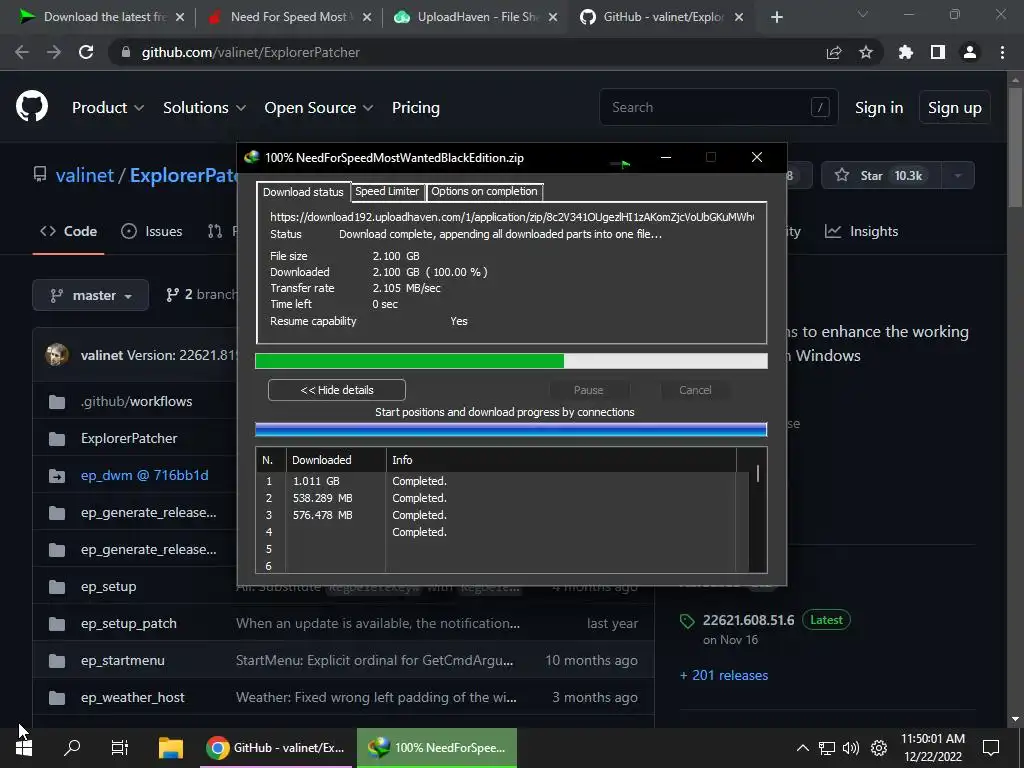This screenshot has width=1024, height=768.
Task: Open the + 201 releases link
Action: click(724, 675)
